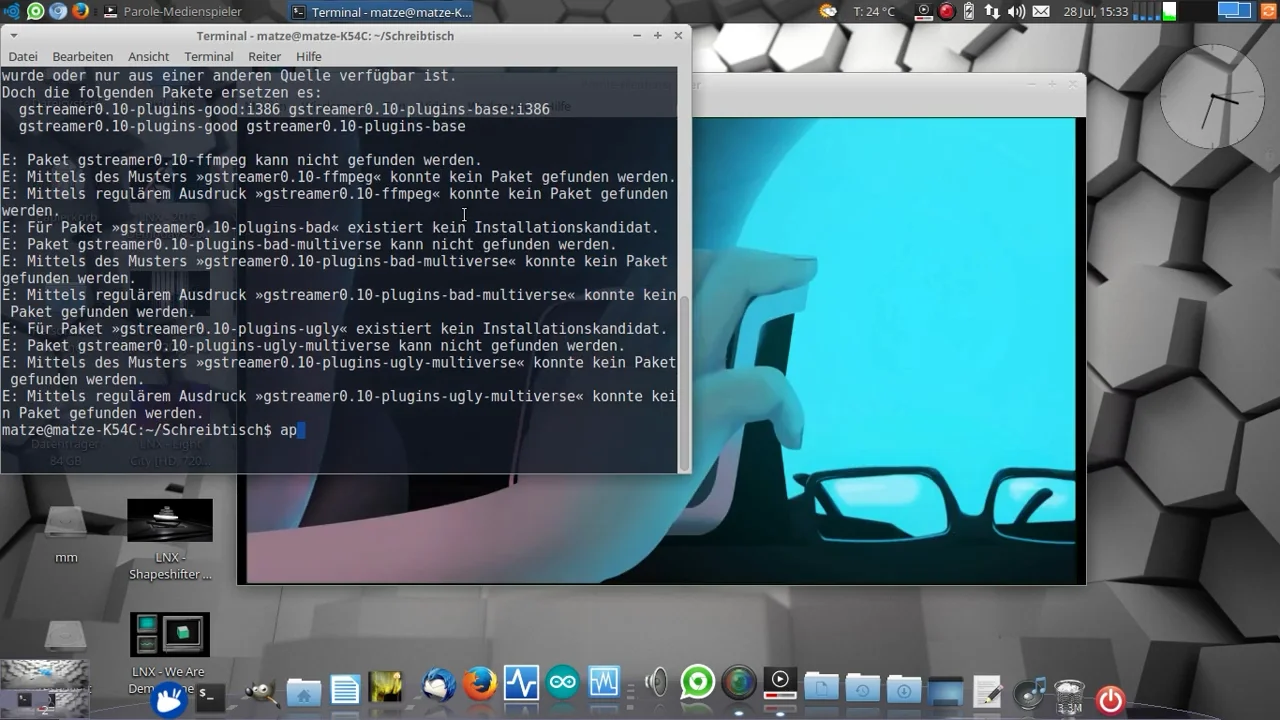
Task: Launch the terminal emulator from the dock
Action: 209,696
